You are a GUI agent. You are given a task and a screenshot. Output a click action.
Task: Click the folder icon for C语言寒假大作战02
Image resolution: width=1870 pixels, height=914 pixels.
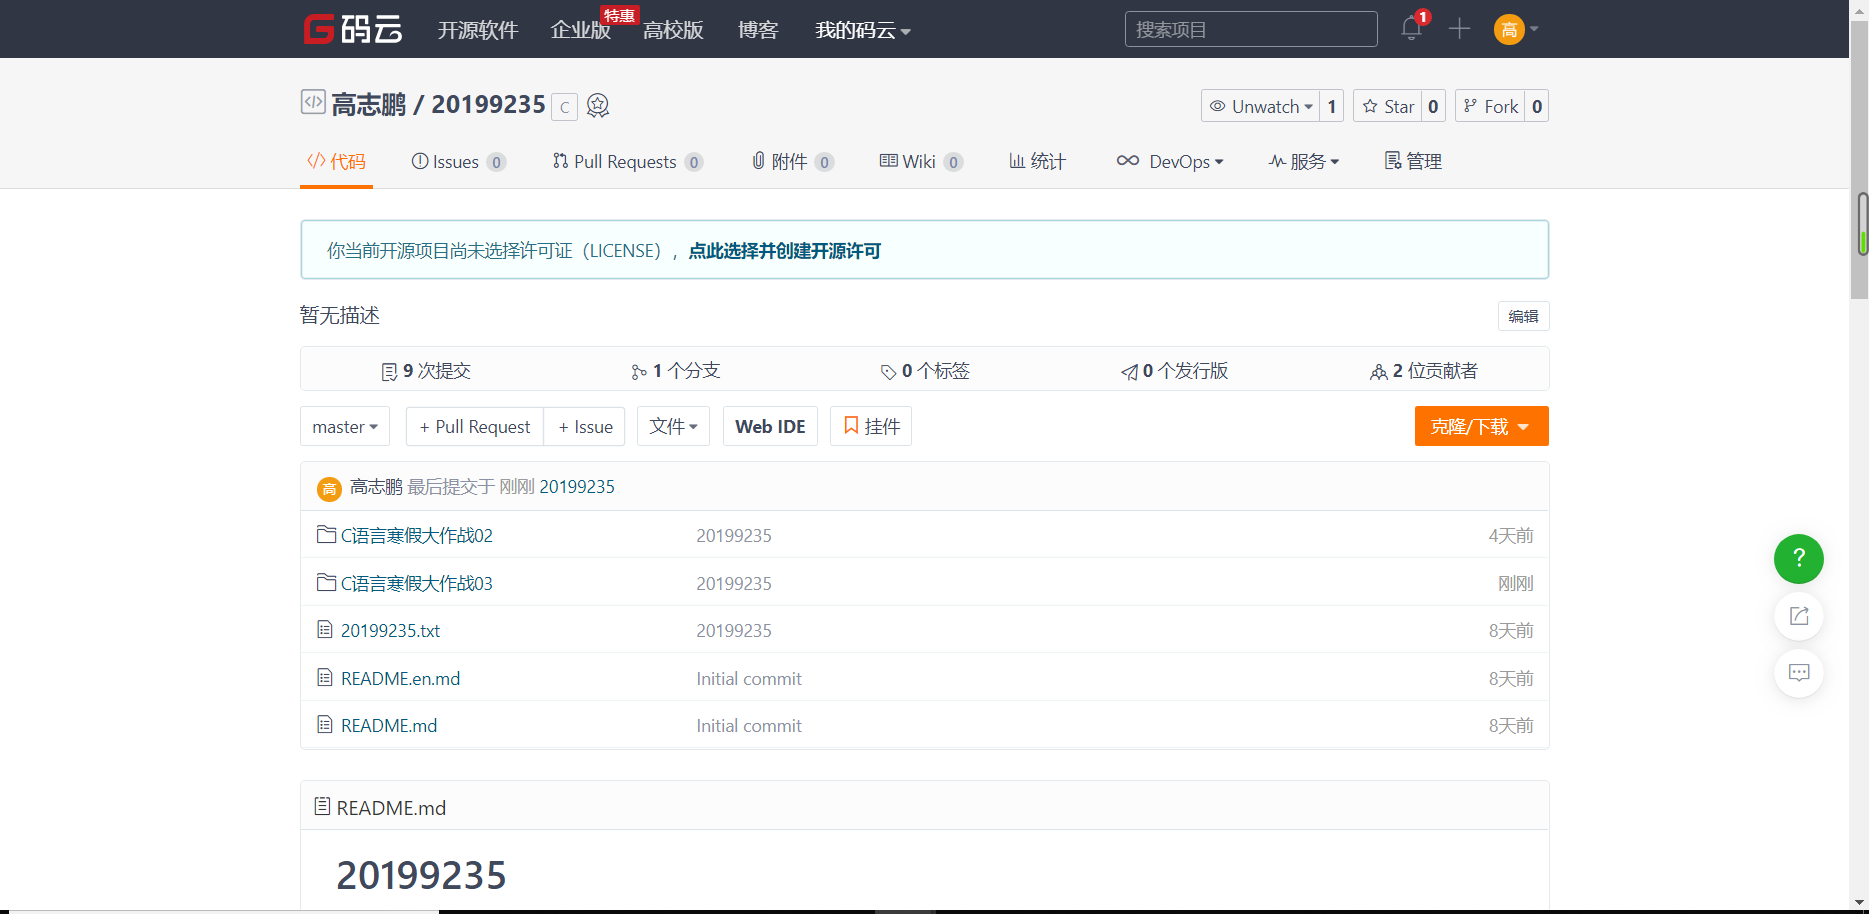click(326, 534)
